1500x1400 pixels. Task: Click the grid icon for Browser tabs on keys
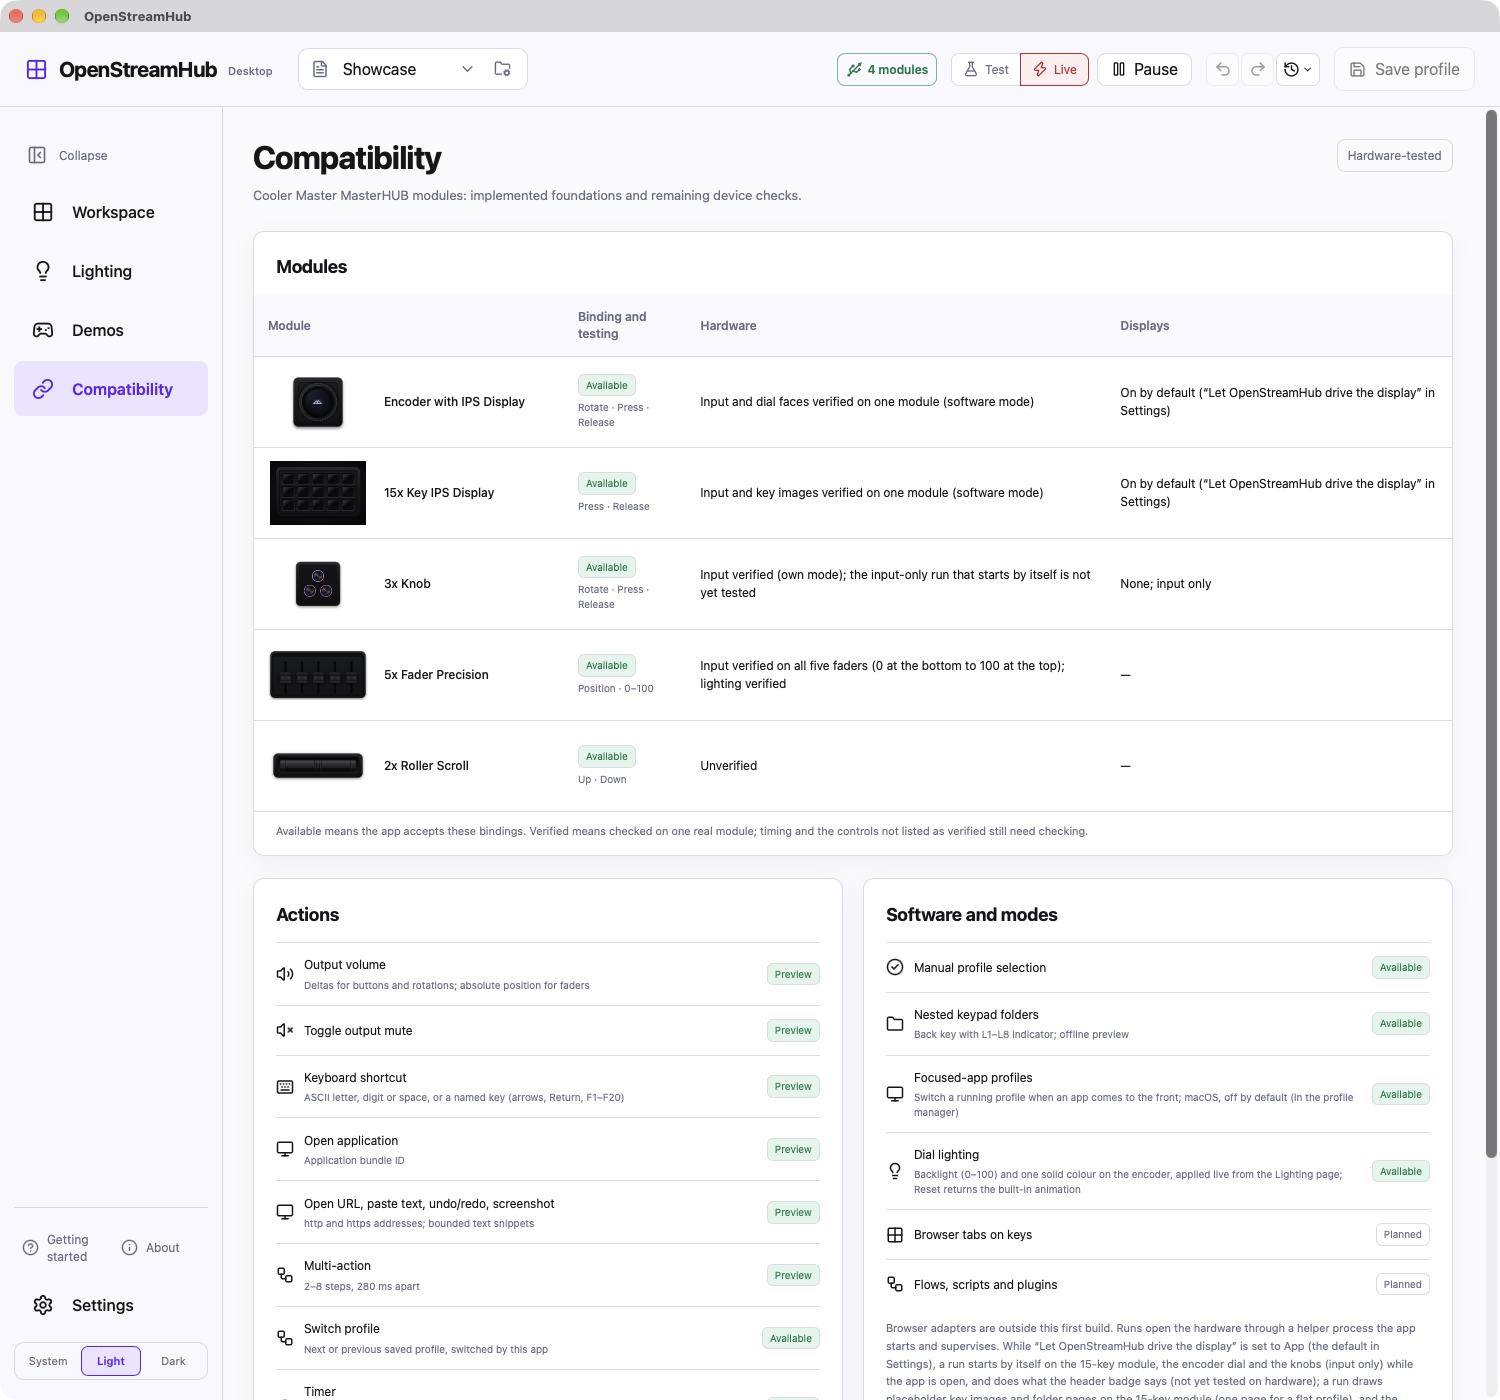[895, 1234]
